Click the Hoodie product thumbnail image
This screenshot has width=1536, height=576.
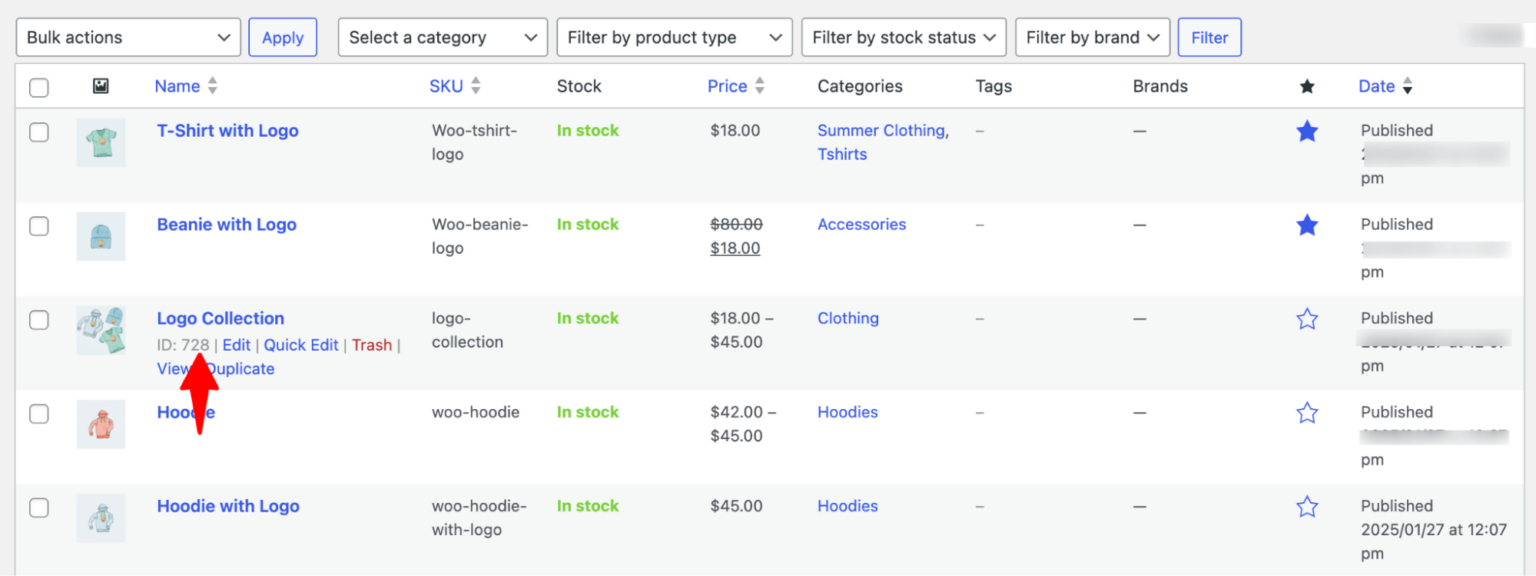(101, 424)
